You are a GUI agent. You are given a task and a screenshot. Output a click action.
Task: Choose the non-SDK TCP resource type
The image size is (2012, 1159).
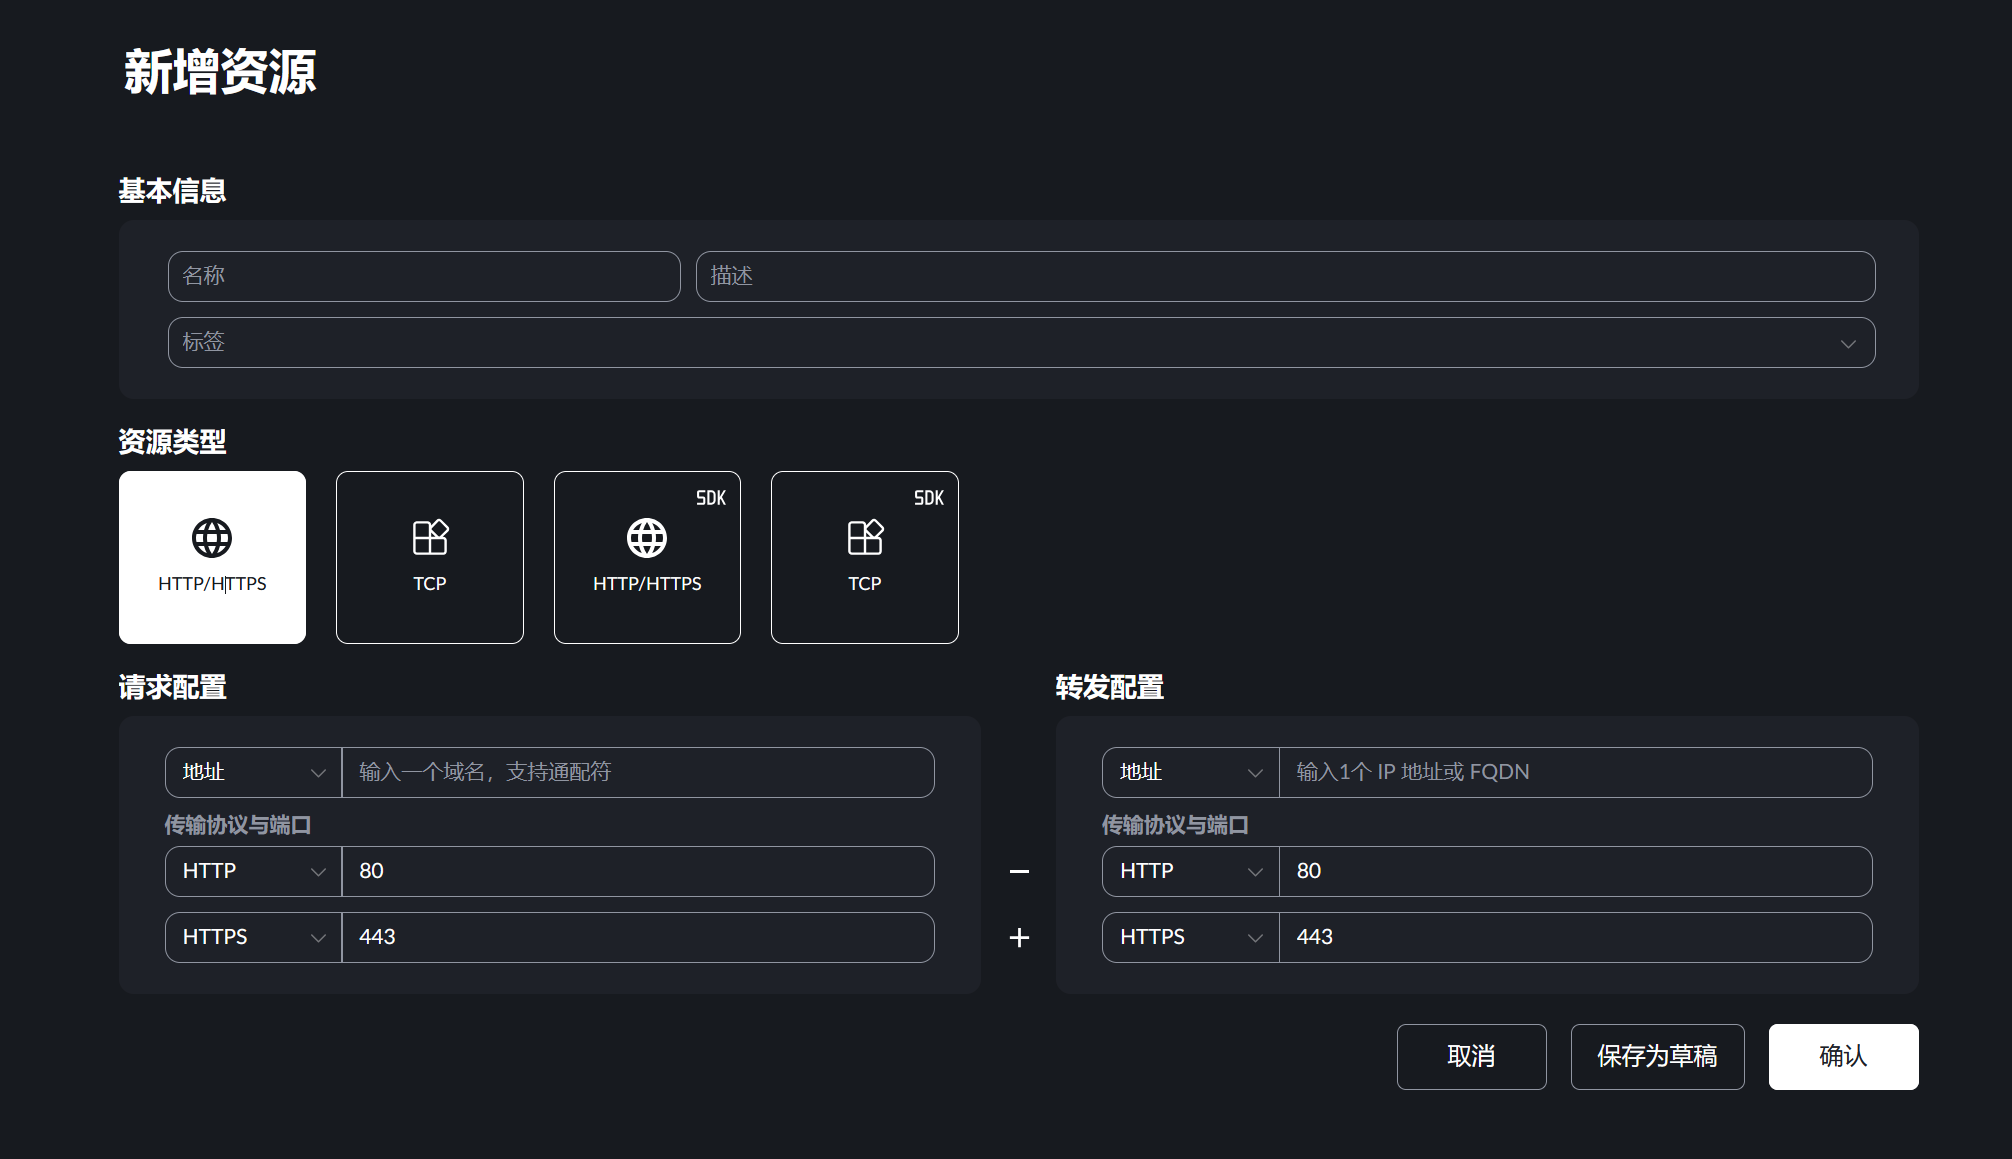pyautogui.click(x=429, y=557)
